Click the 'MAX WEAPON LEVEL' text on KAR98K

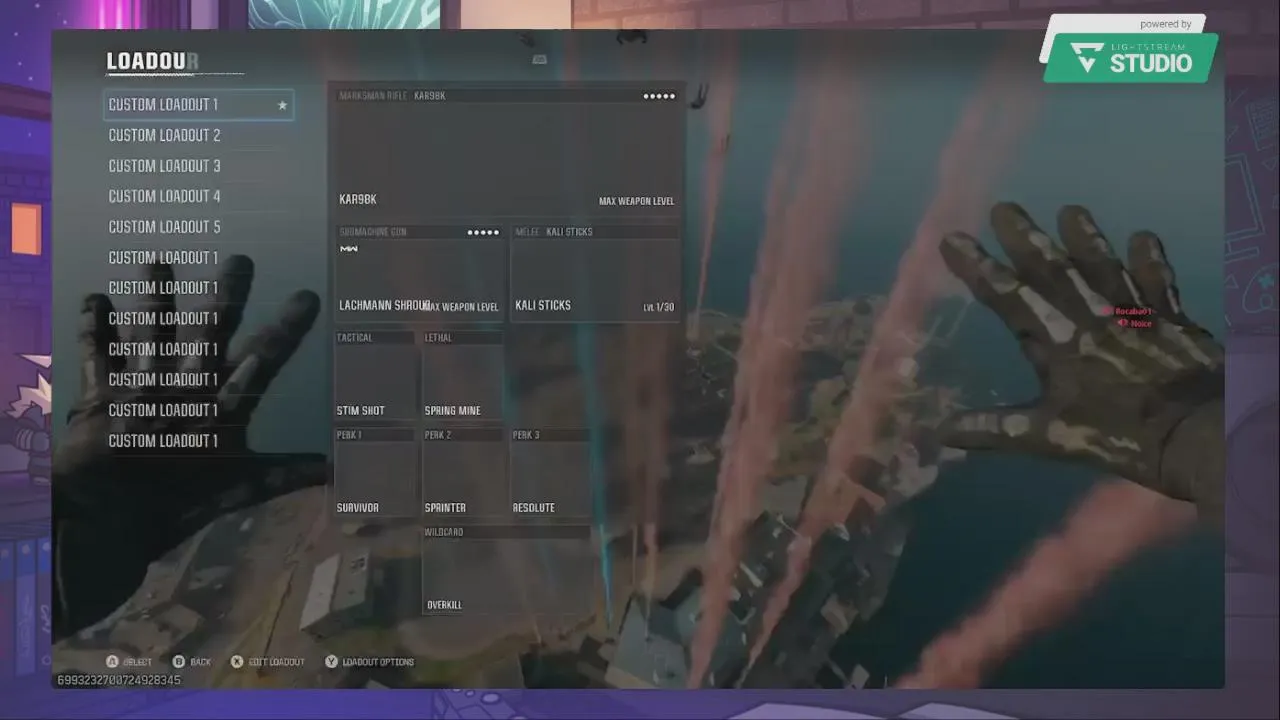[x=636, y=201]
